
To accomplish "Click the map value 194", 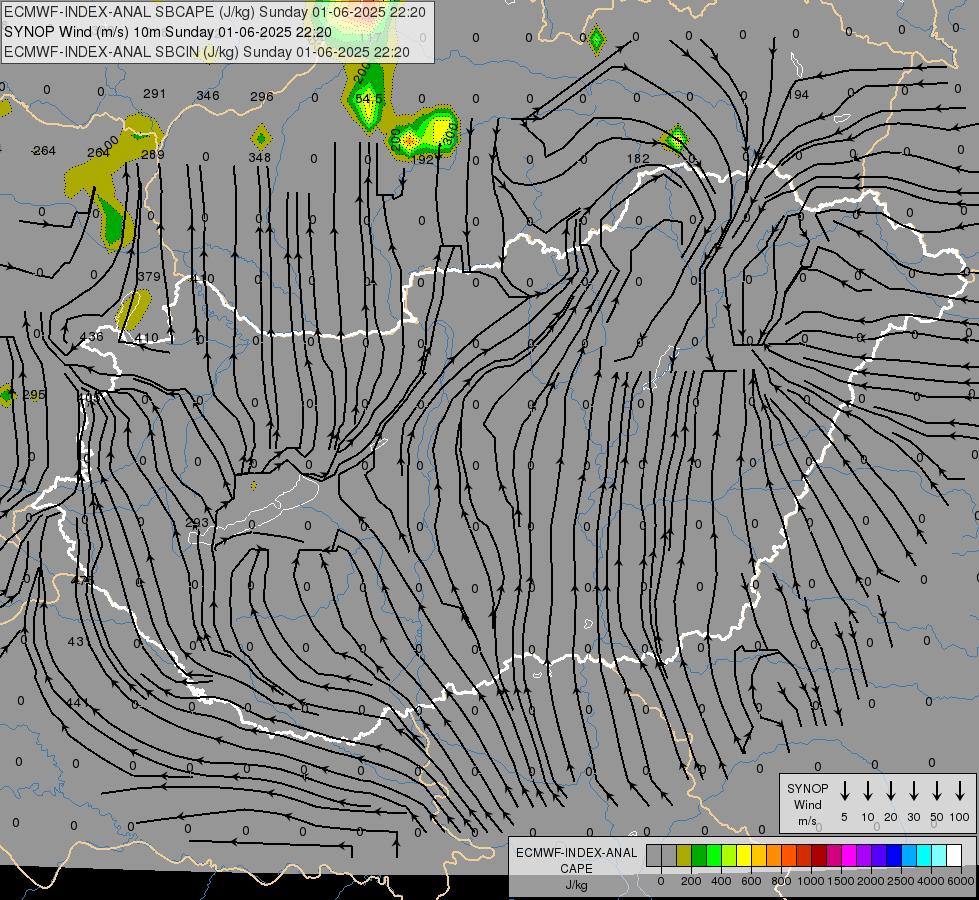I will pos(799,95).
